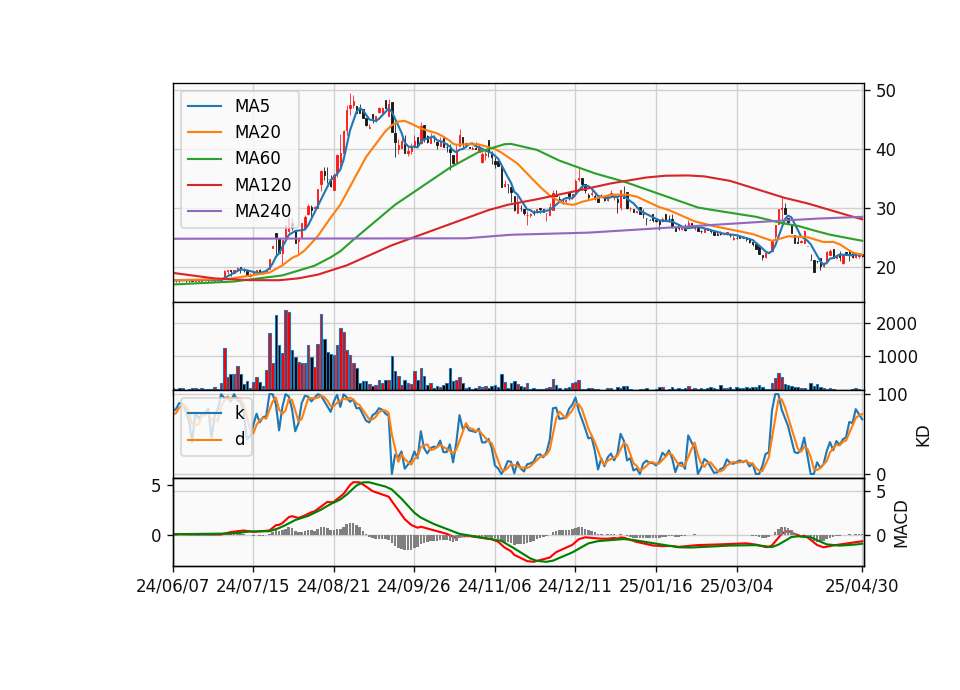This screenshot has height=690, width=960.
Task: Click the 24/07/15 date tick label
Action: 253,587
